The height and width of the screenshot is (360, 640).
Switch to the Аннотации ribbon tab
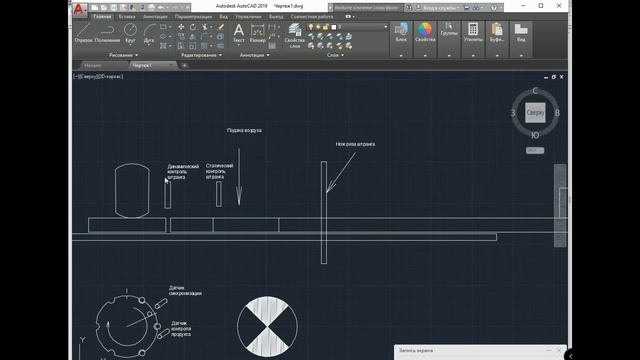coord(155,17)
